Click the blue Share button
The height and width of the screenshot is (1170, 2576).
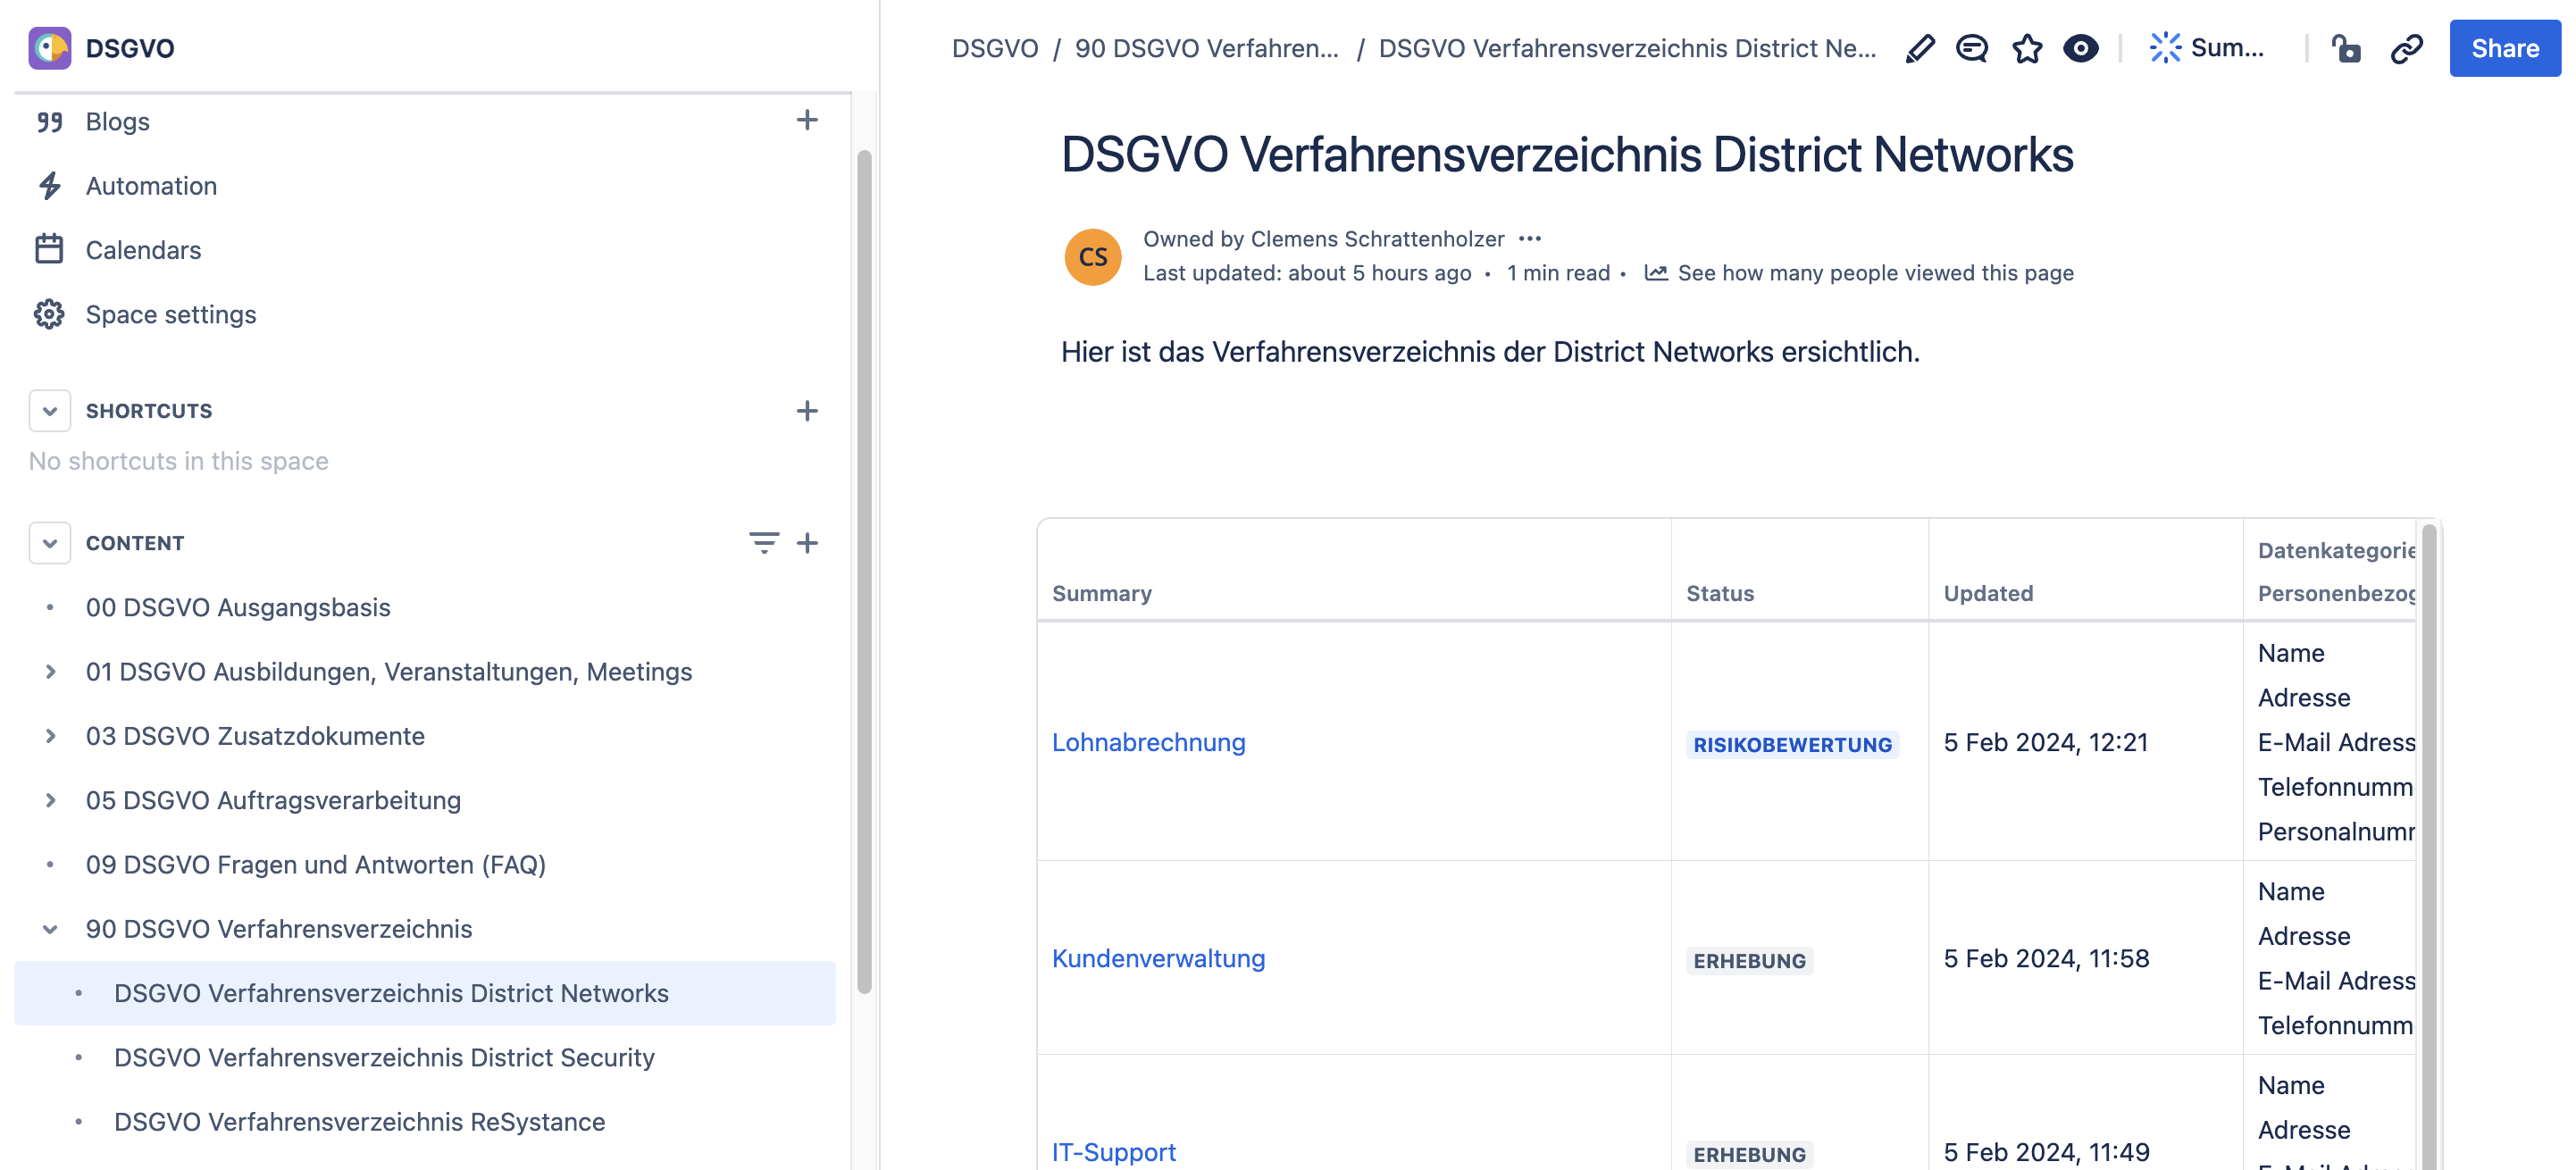coord(2504,48)
